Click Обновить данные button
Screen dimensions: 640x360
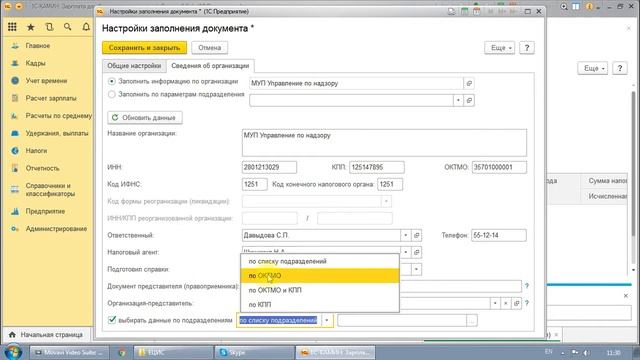coord(145,118)
